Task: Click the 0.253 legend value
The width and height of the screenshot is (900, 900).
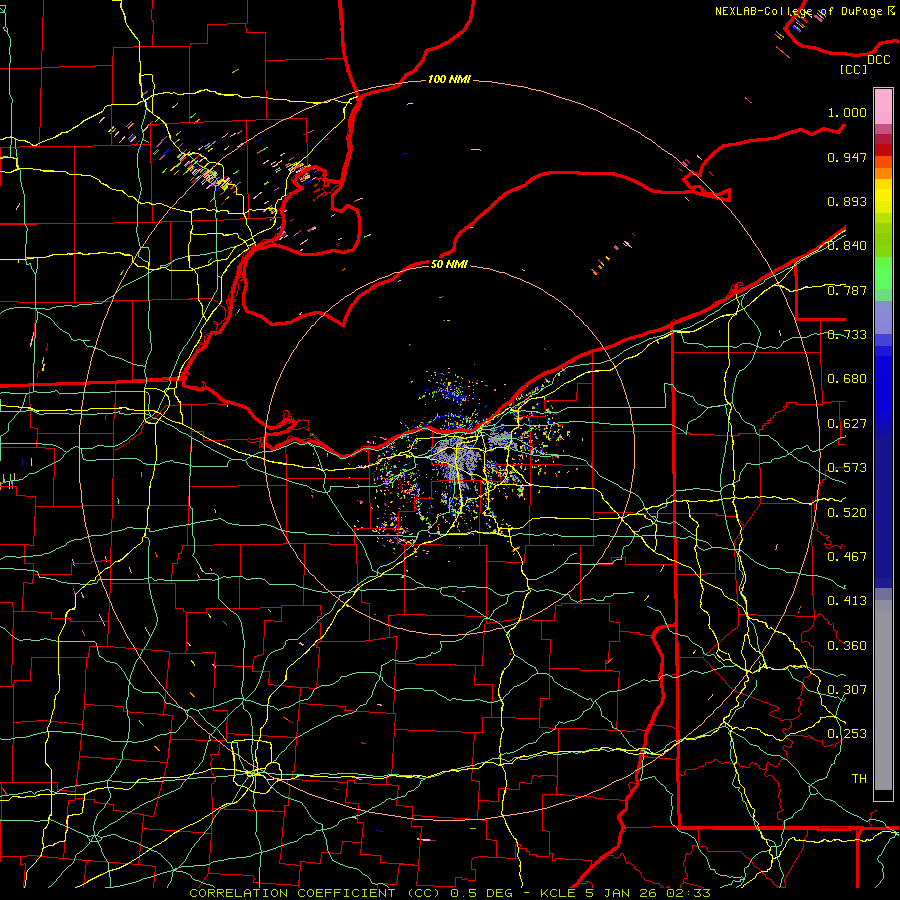Action: 847,734
